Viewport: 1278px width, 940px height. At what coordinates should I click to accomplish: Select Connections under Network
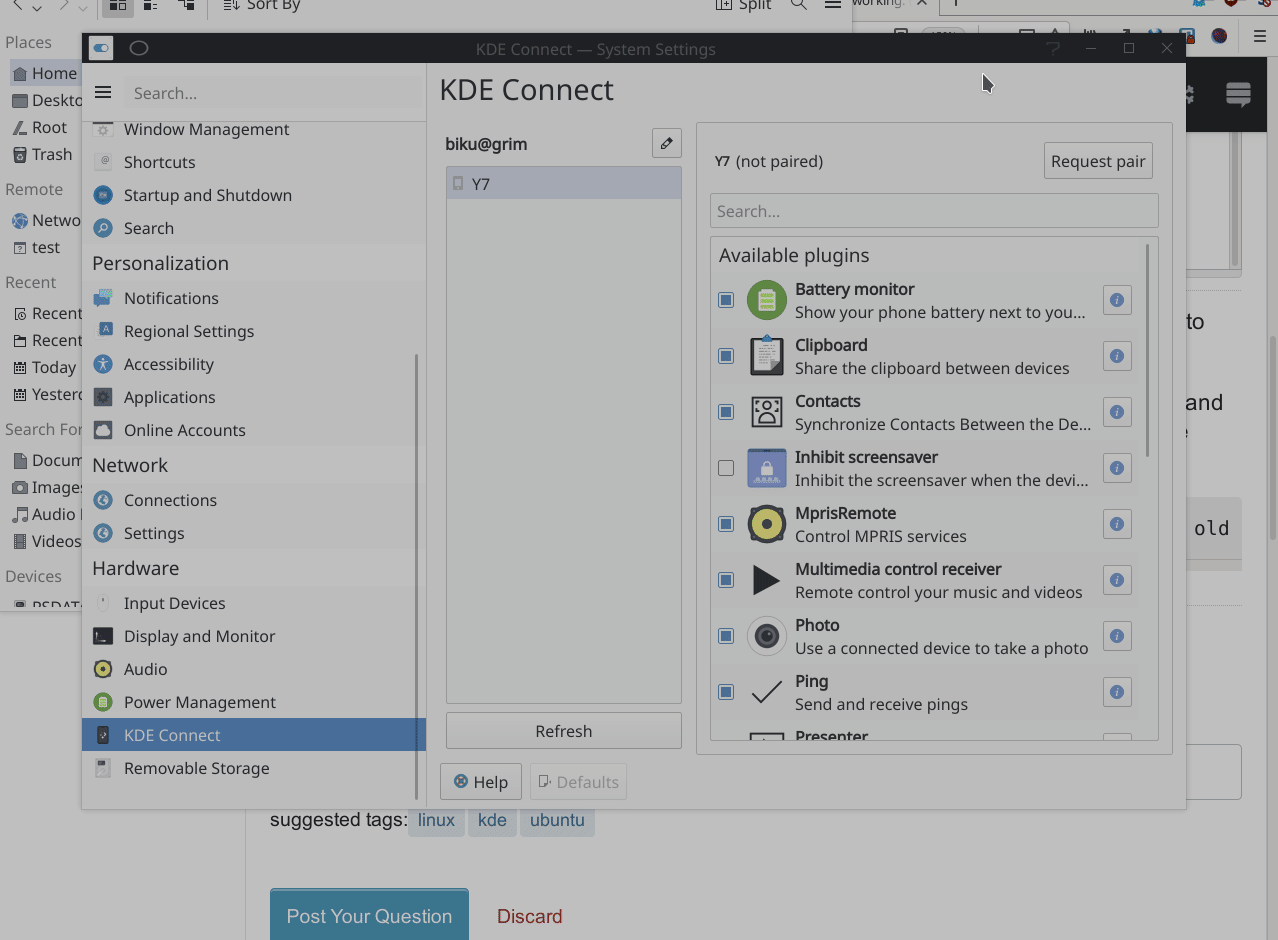click(170, 499)
